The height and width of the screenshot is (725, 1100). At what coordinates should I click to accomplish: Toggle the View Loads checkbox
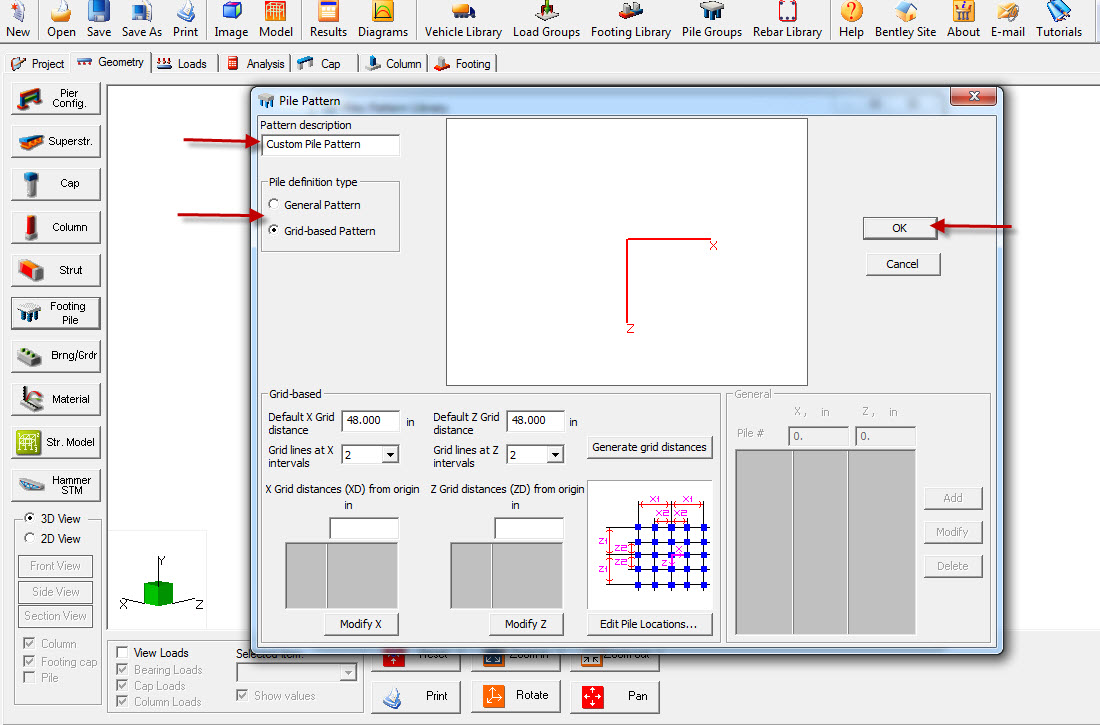(122, 652)
